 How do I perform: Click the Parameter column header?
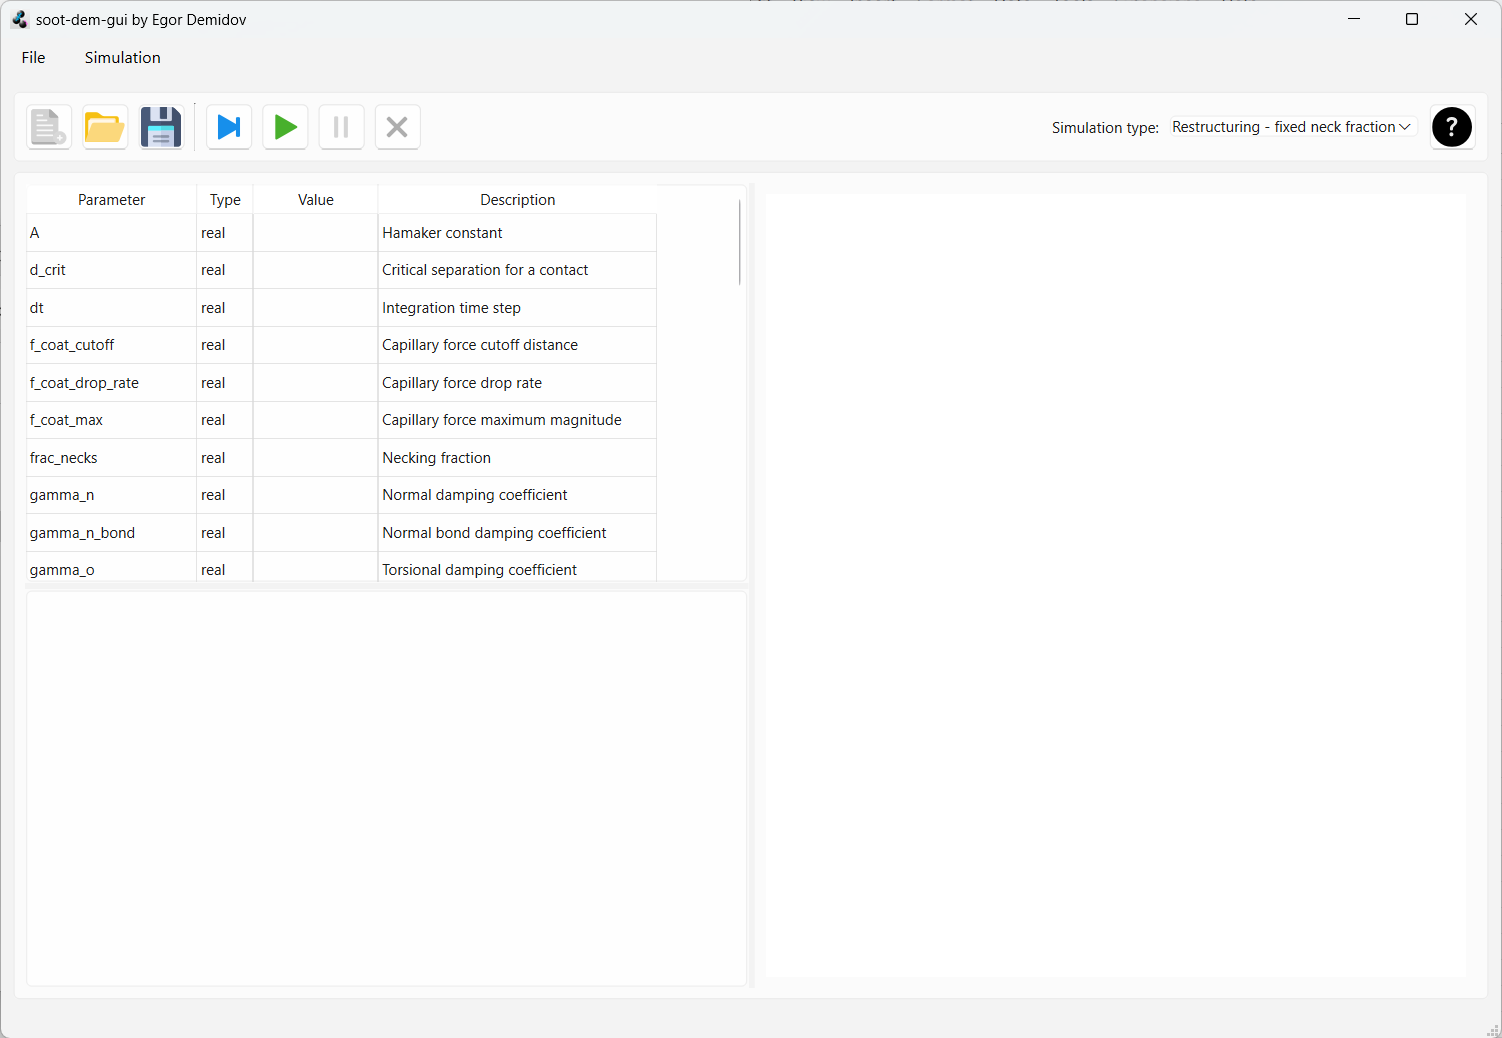112,200
